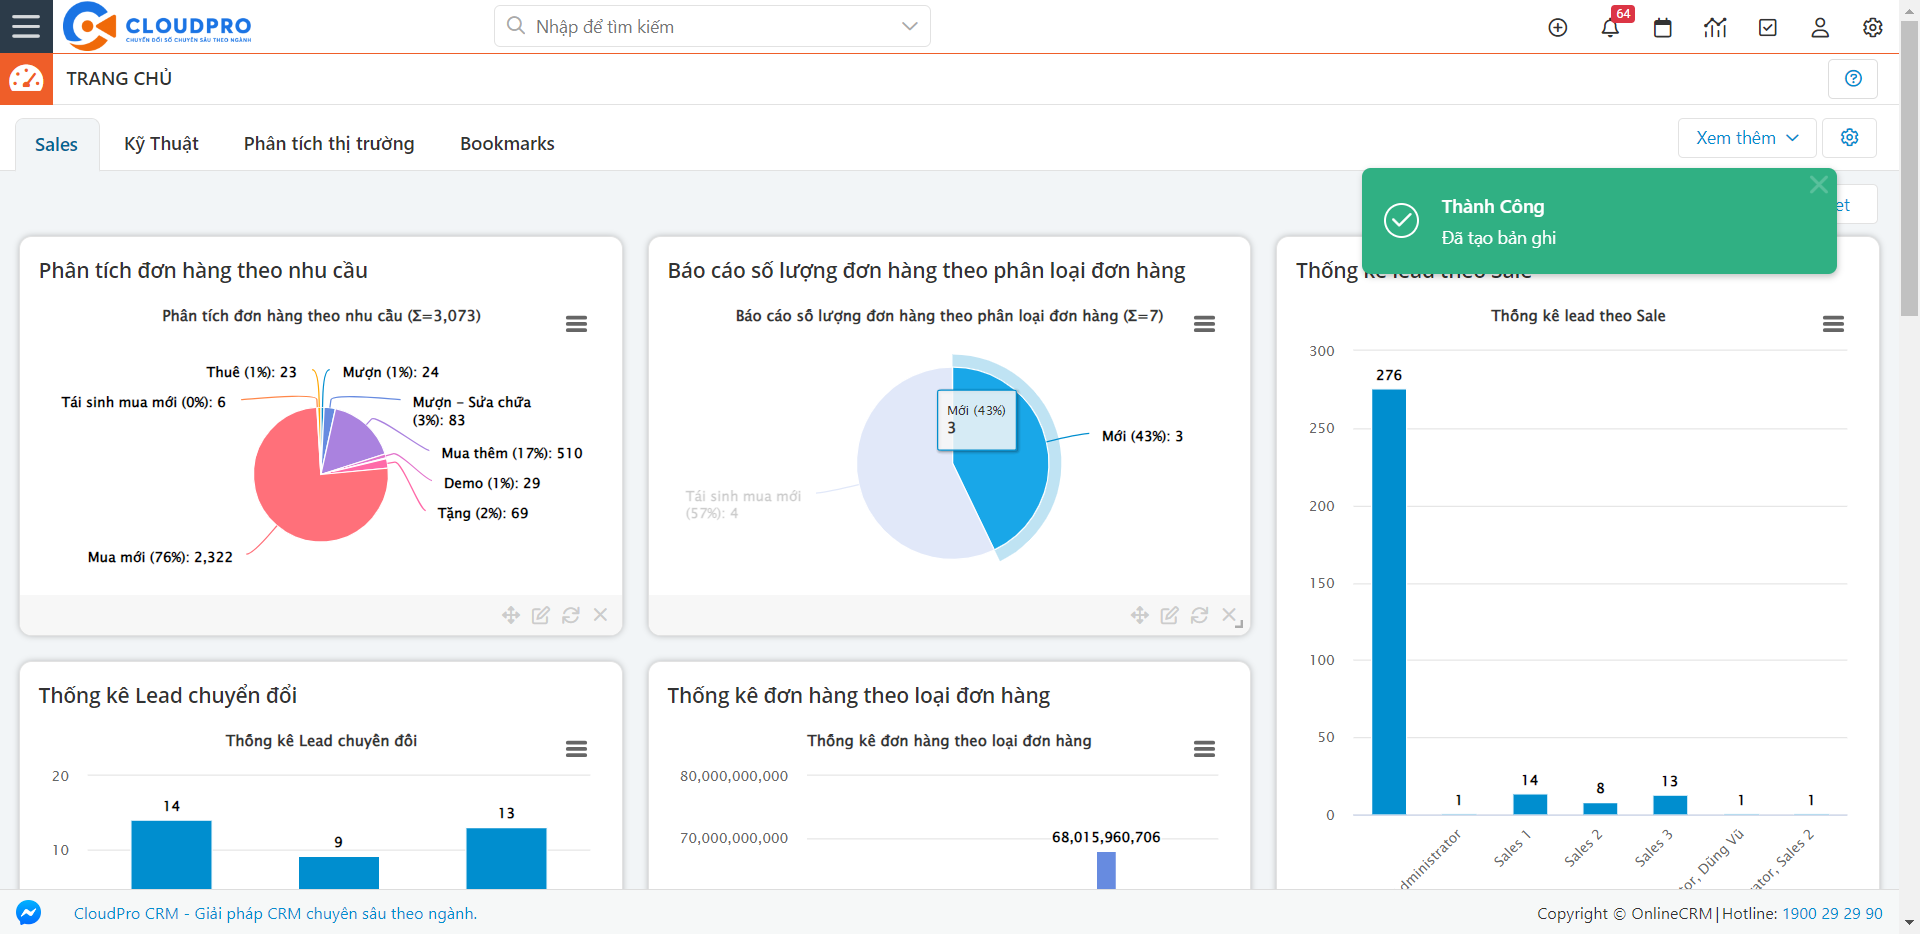Click hotline 1900 29 29 90 link
This screenshot has width=1920, height=934.
[x=1832, y=913]
